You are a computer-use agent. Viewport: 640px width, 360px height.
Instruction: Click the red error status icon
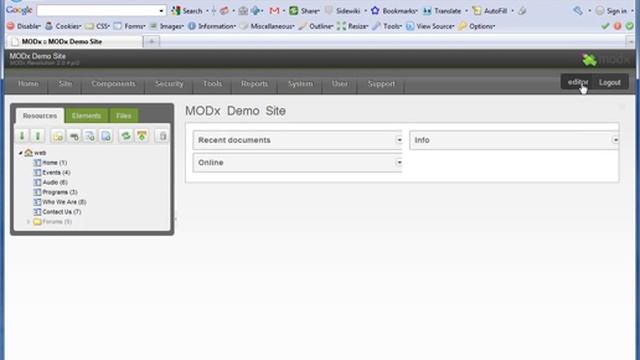(618, 26)
